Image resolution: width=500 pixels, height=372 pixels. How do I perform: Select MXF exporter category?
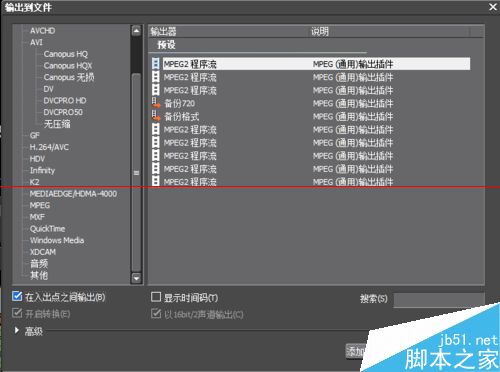pos(37,217)
